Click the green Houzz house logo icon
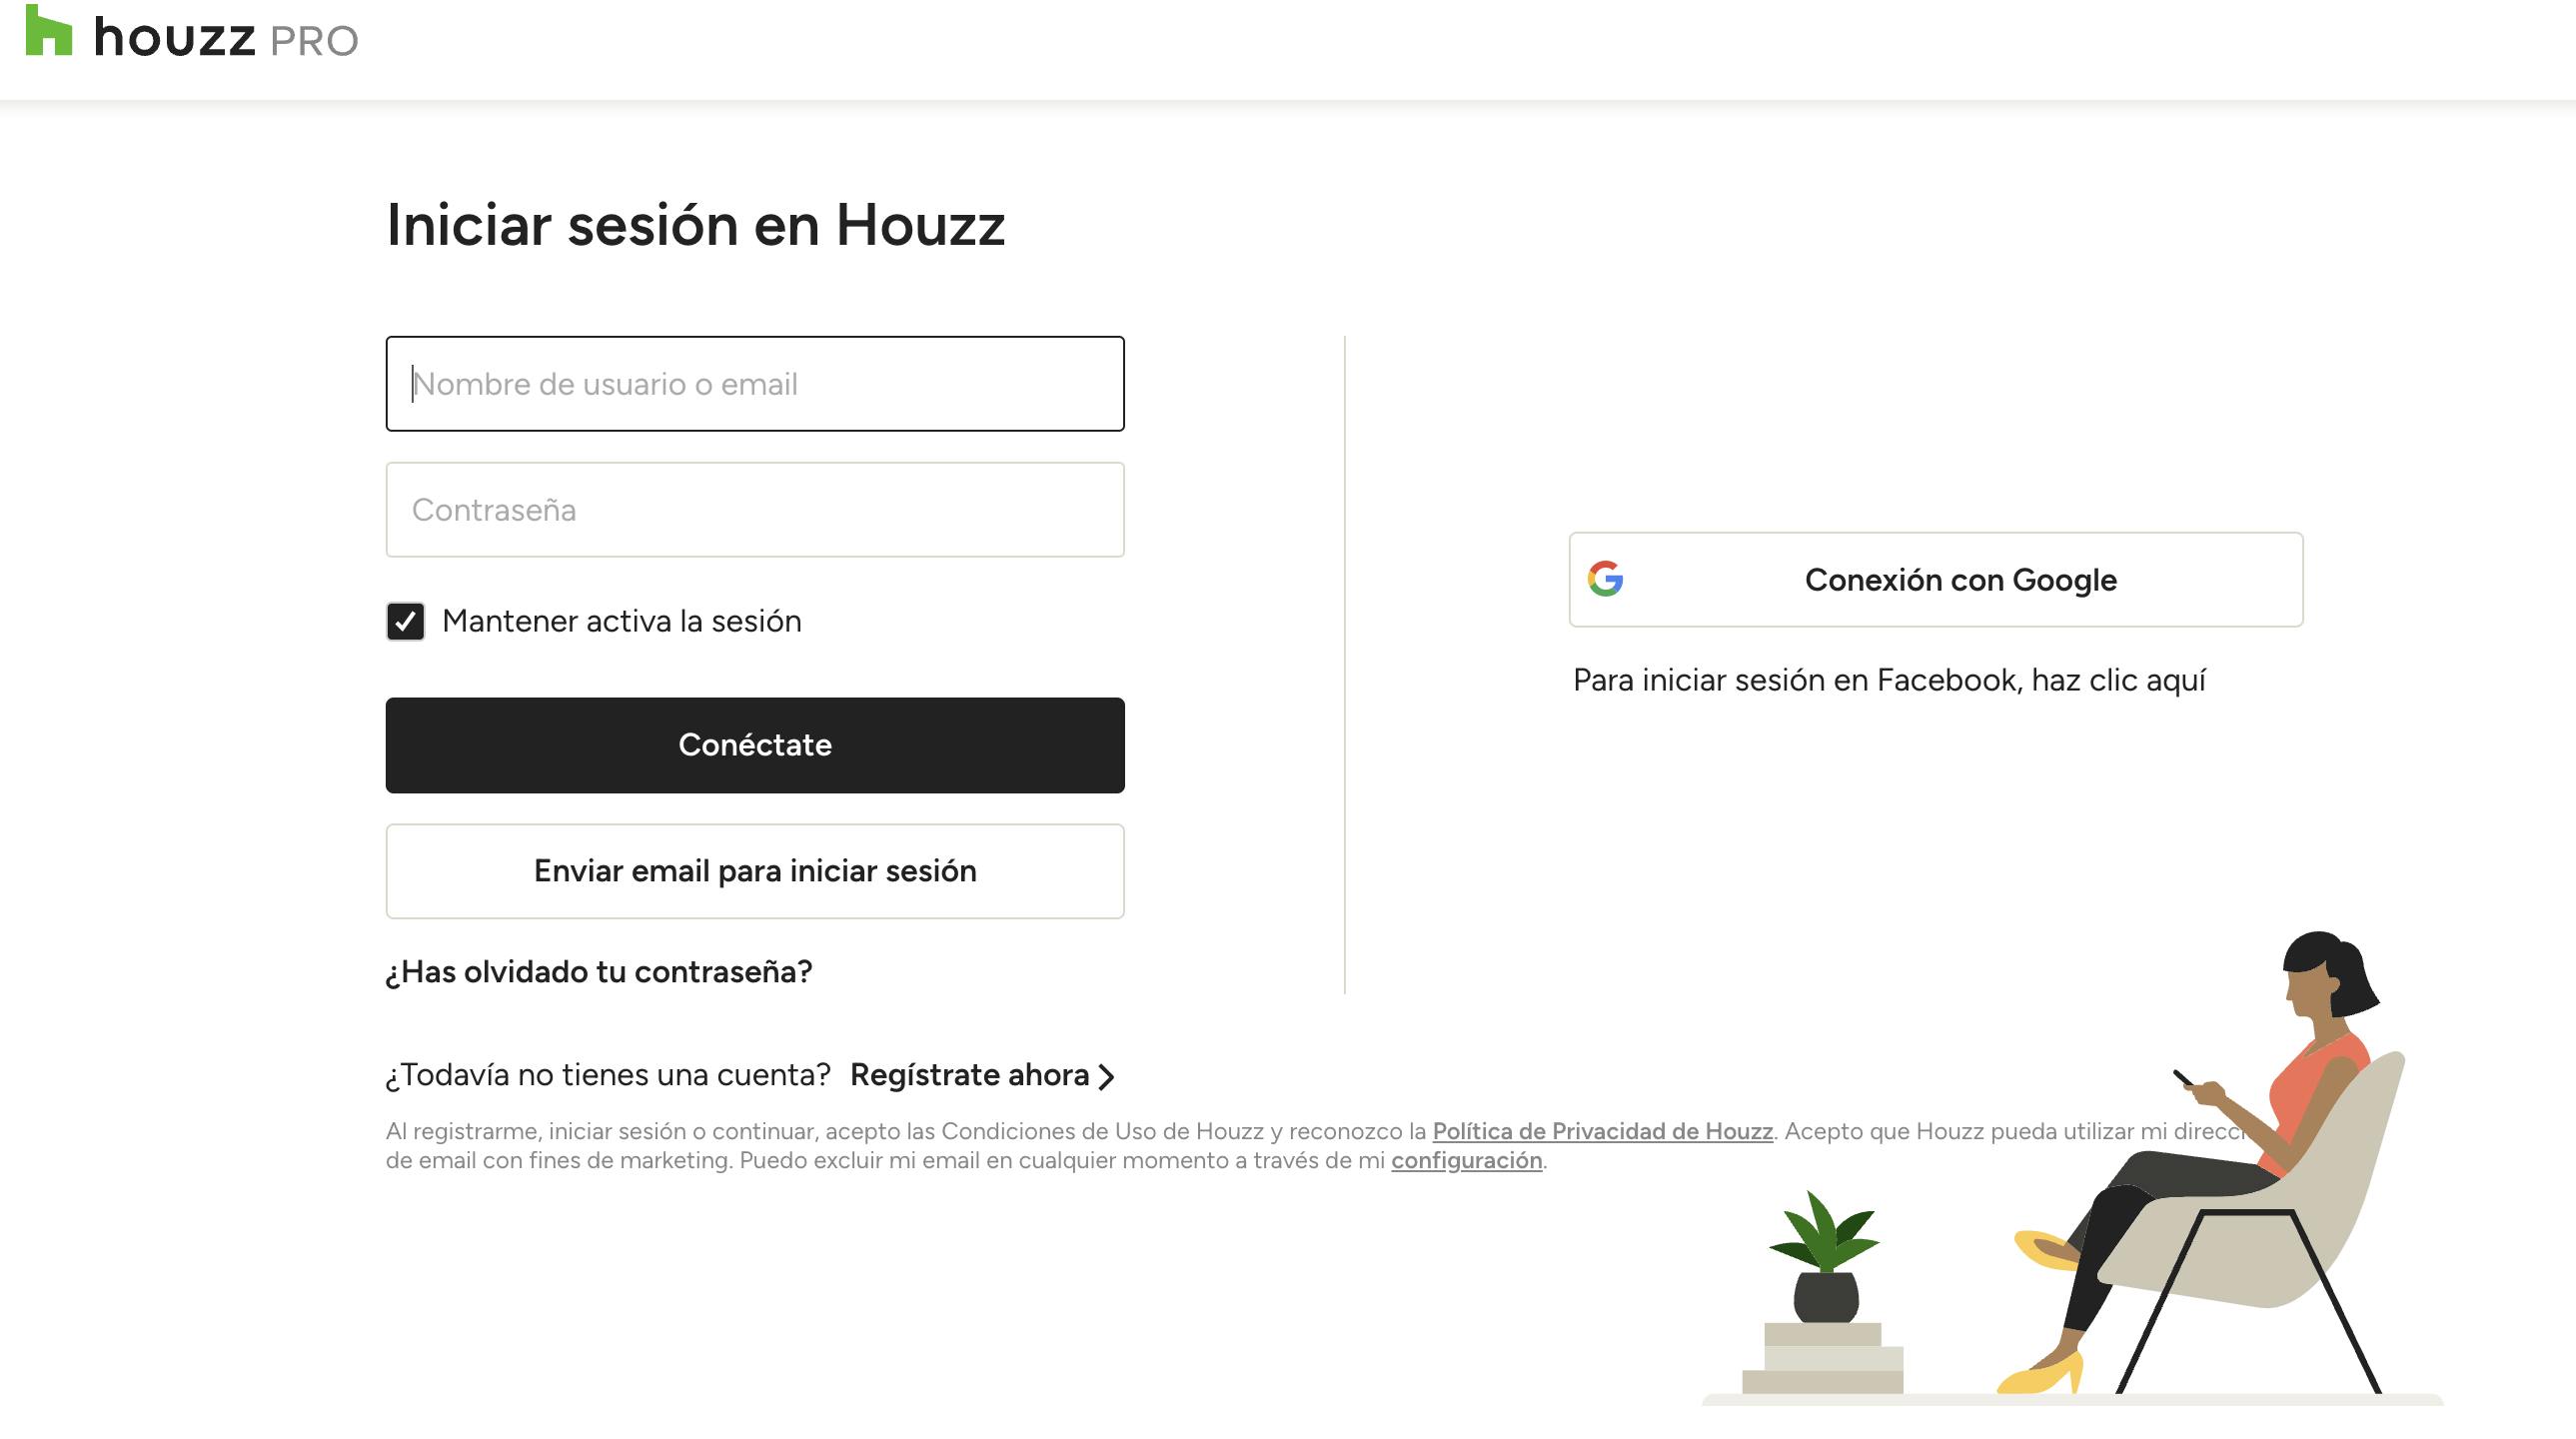The width and height of the screenshot is (2576, 1439). [48, 31]
